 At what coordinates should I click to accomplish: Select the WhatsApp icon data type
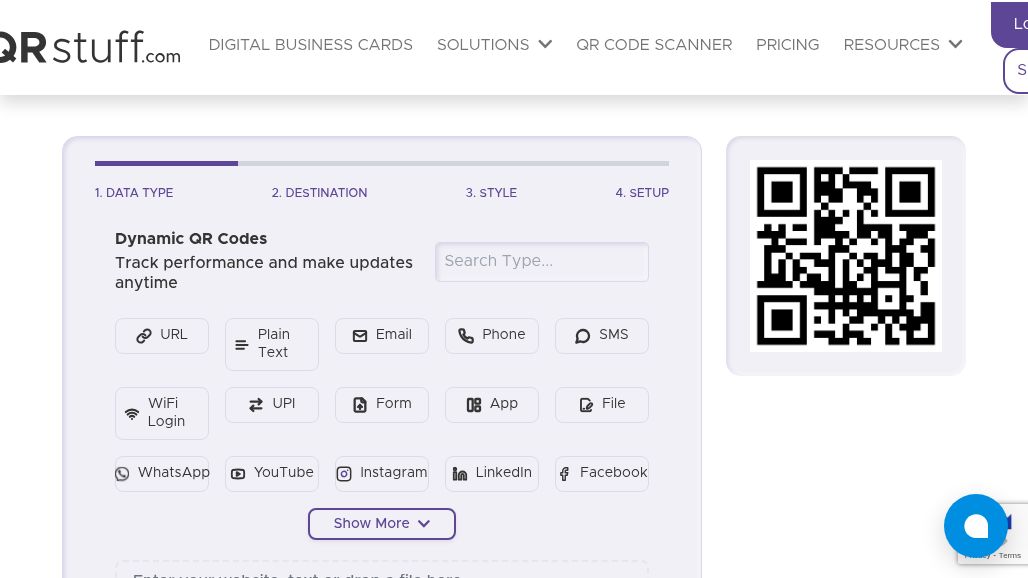coord(122,474)
